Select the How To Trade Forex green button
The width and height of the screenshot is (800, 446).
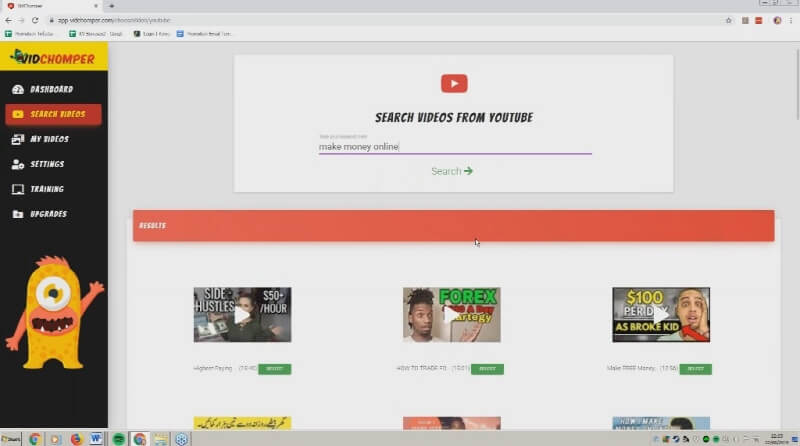coord(487,368)
